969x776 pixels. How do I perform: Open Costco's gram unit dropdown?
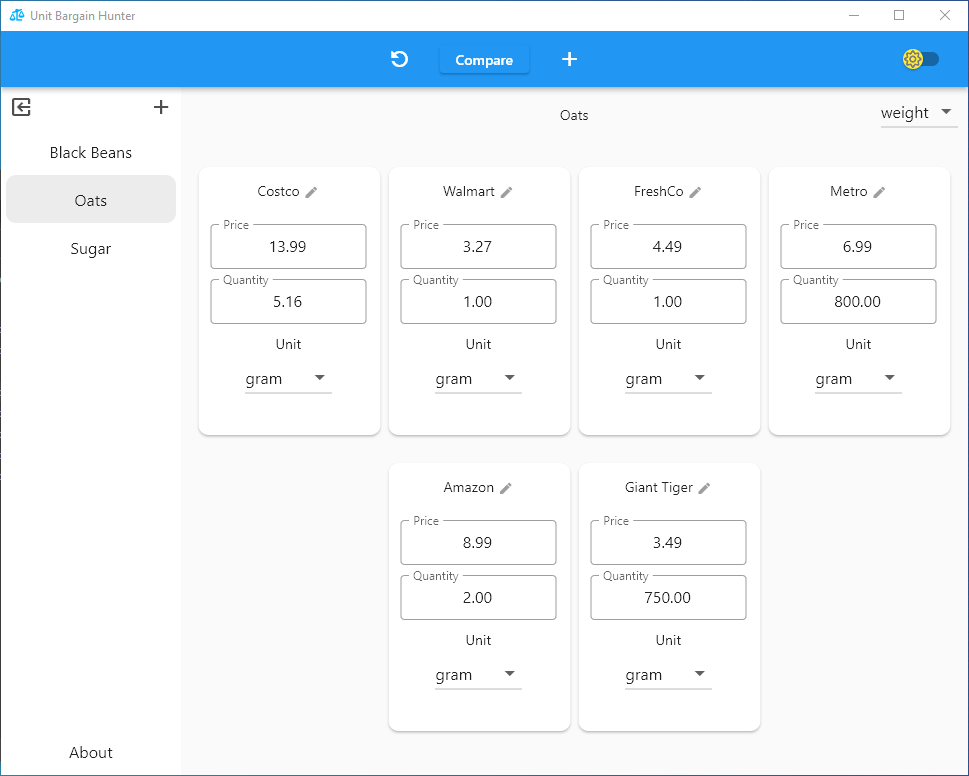tap(288, 379)
